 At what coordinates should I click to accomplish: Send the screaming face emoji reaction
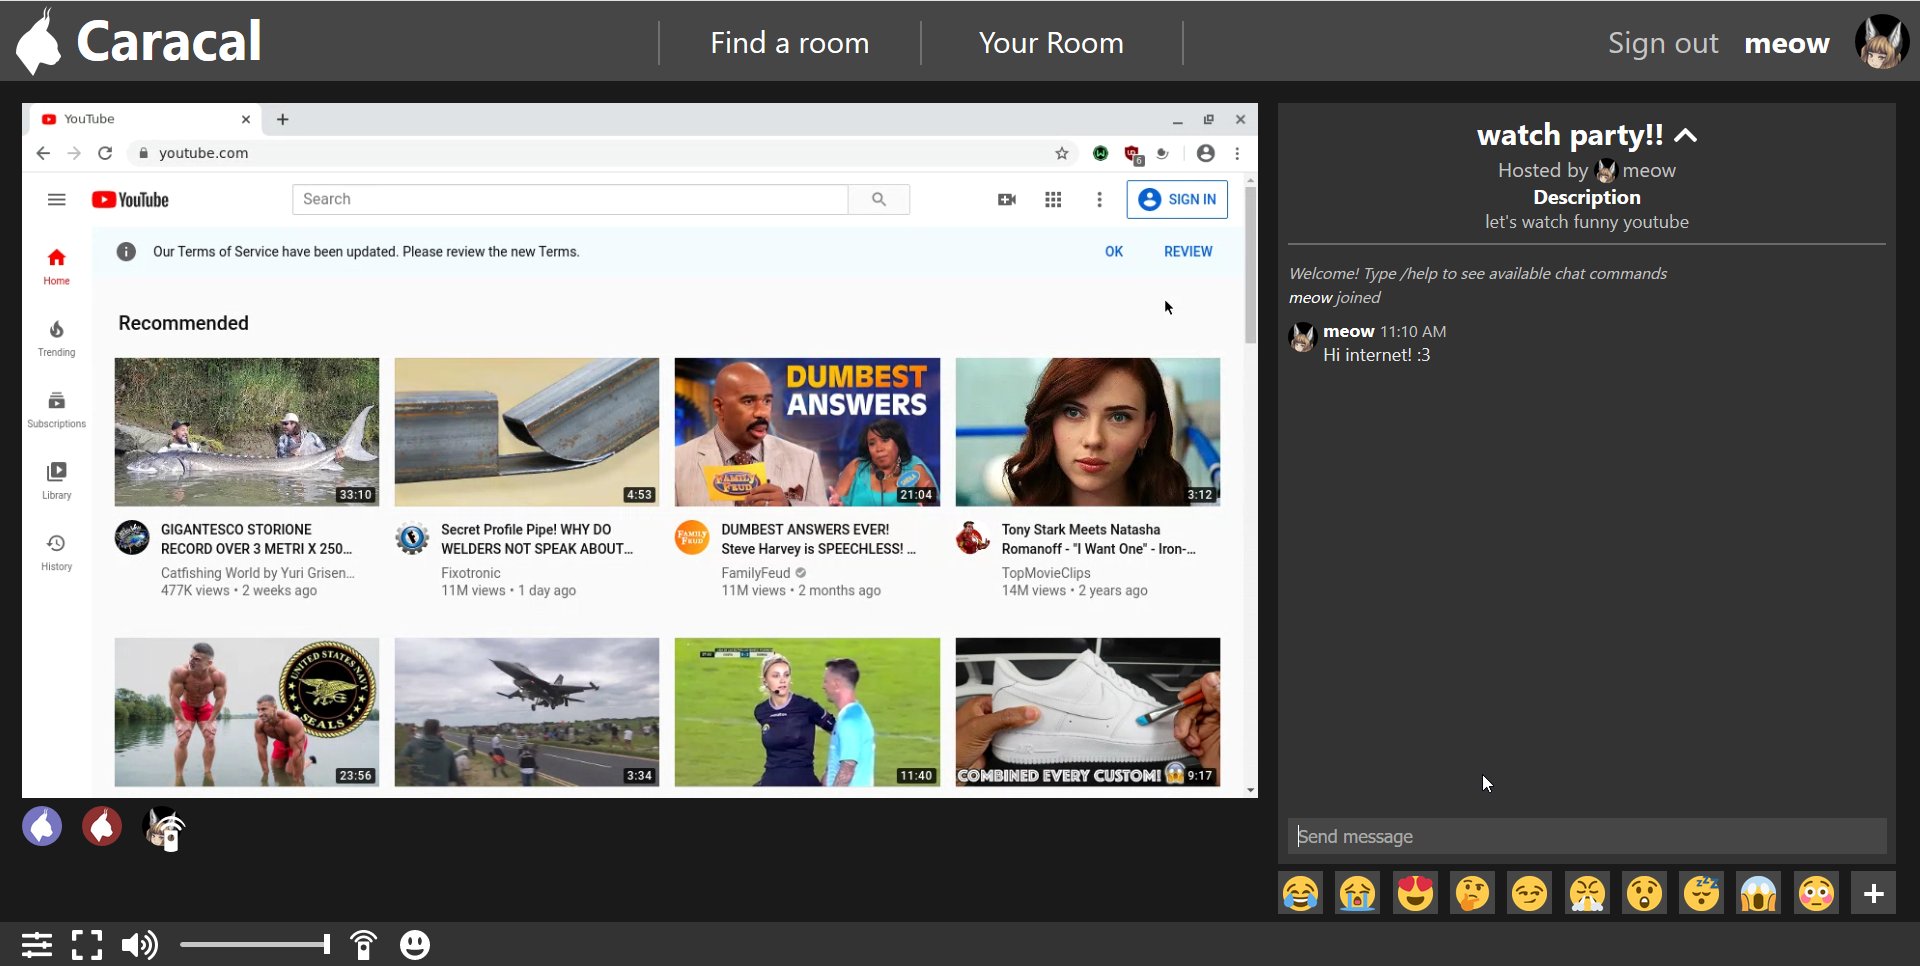tap(1759, 892)
